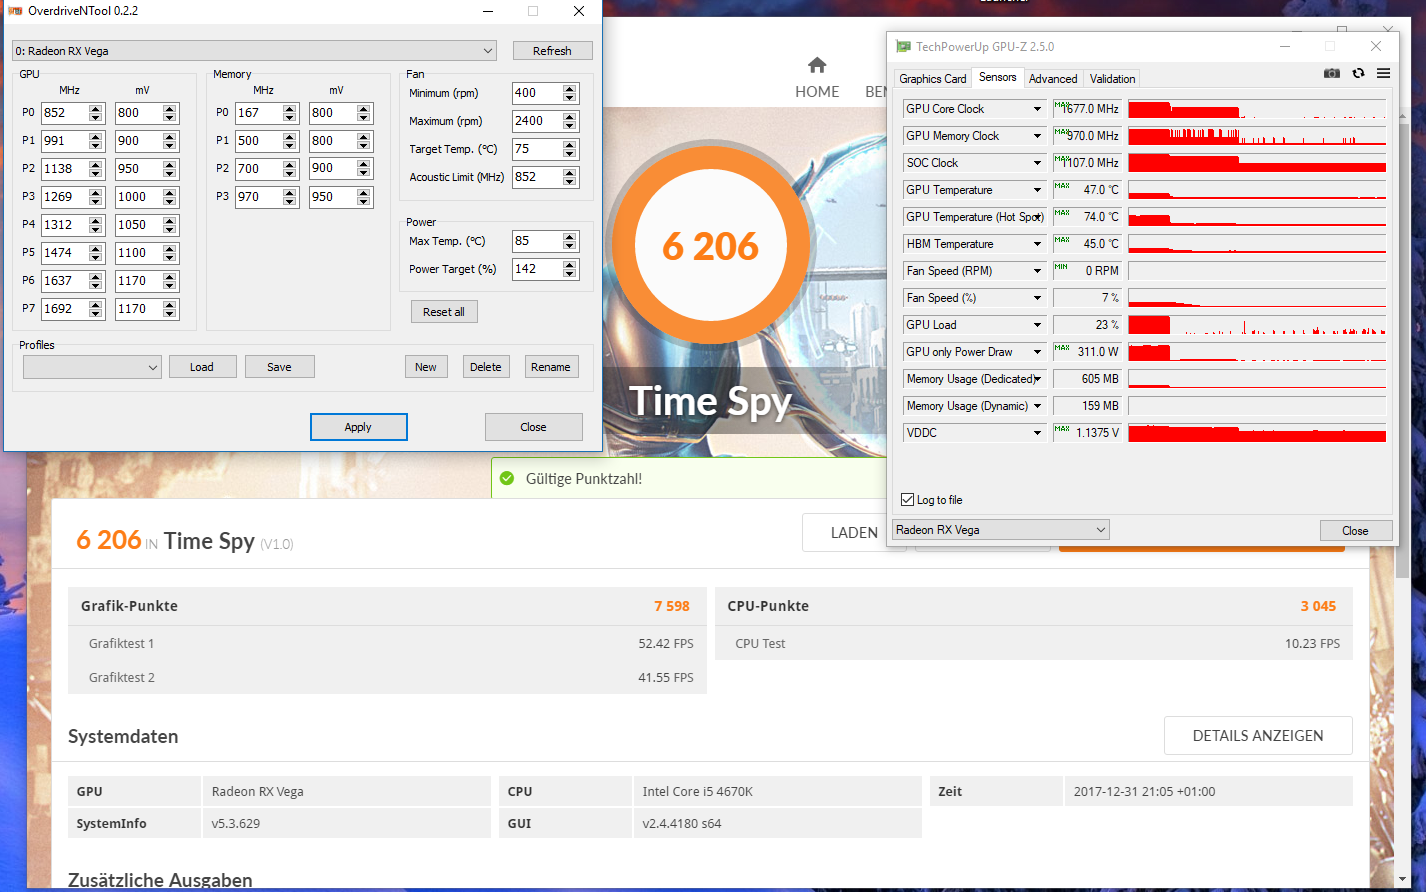Click the GPU-Z title bar app icon
The width and height of the screenshot is (1426, 892).
click(x=903, y=46)
